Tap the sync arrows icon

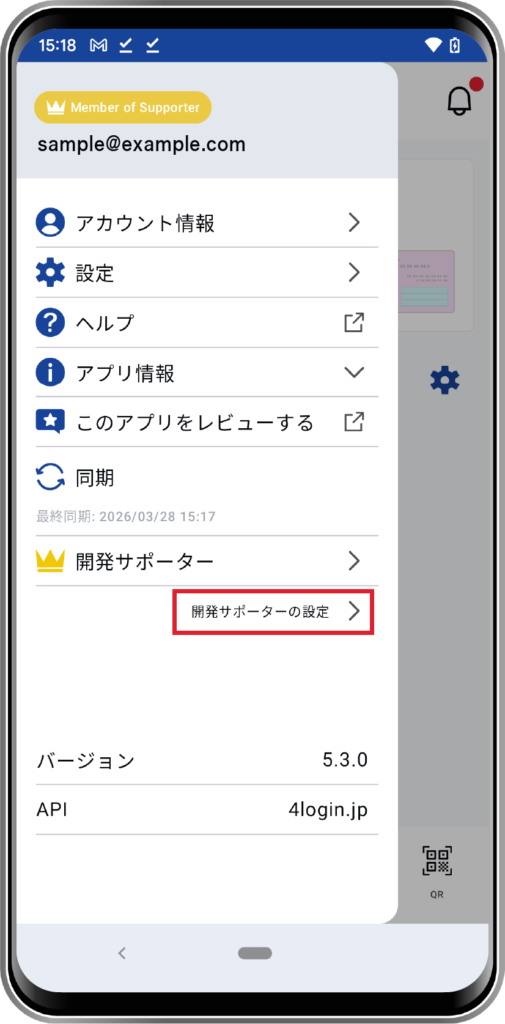[x=50, y=477]
